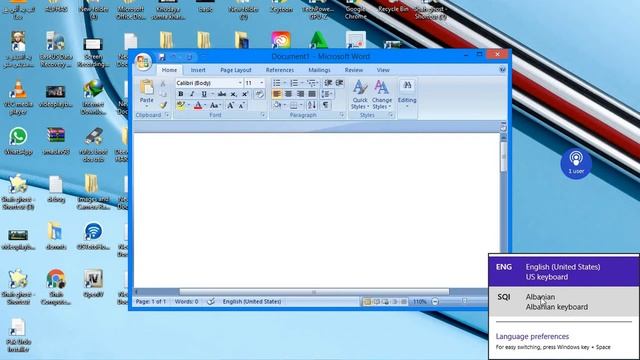Open the Calibri (Body) font name dropdown
The height and width of the screenshot is (360, 640).
[x=240, y=83]
